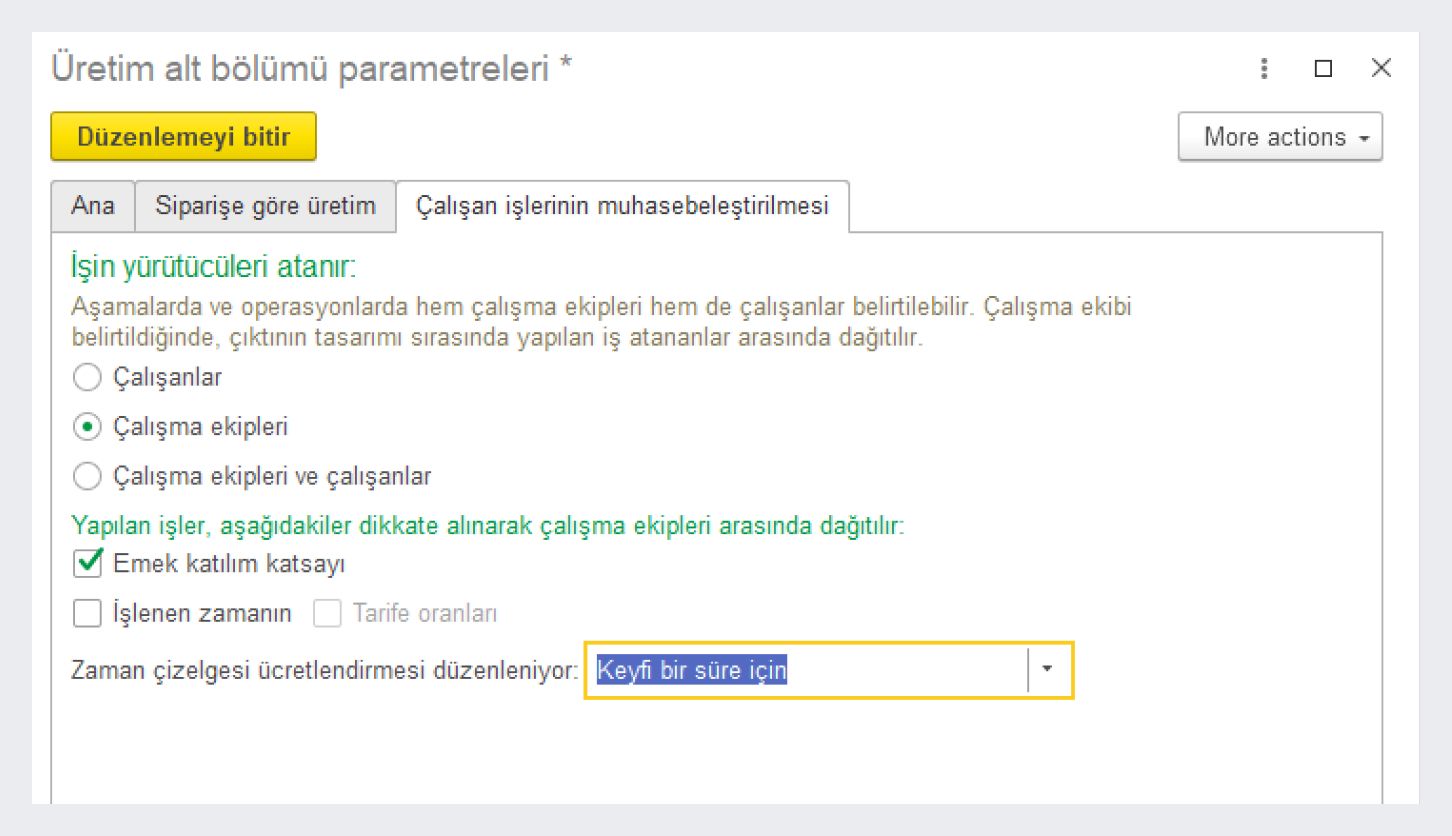This screenshot has width=1452, height=836.
Task: Click the green Yapılan işler section heading
Action: [488, 526]
